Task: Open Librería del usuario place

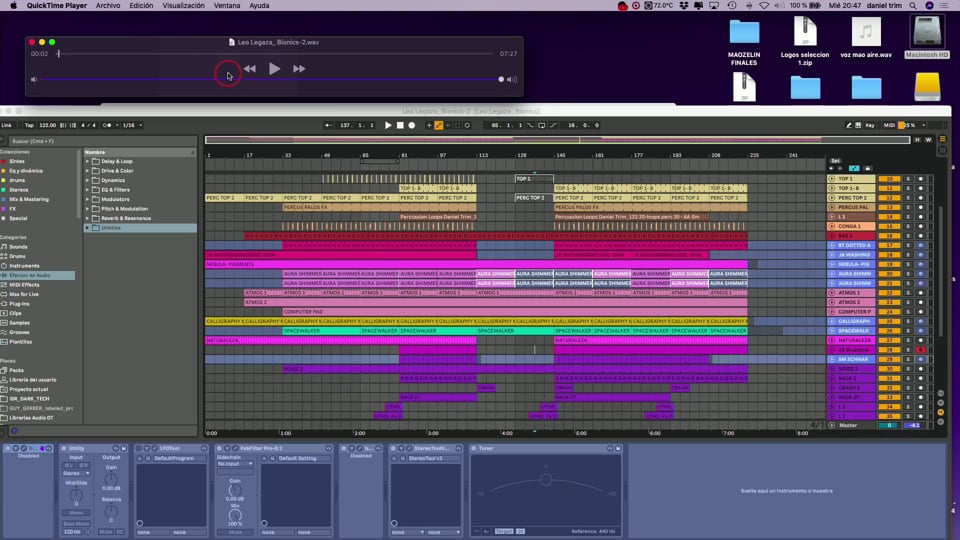Action: [x=32, y=380]
